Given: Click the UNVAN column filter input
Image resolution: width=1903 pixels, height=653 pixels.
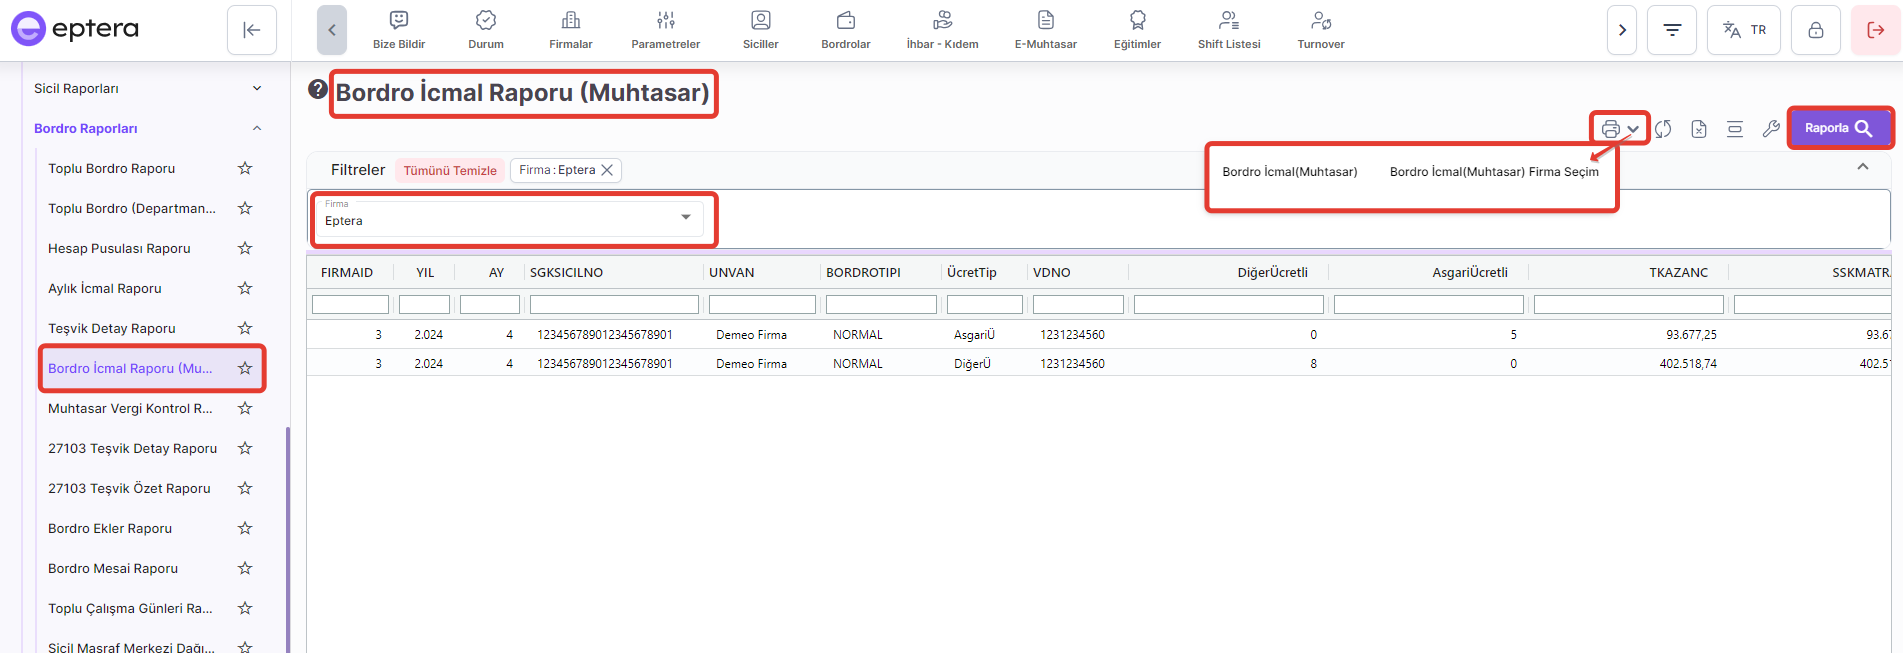Looking at the screenshot, I should 762,304.
